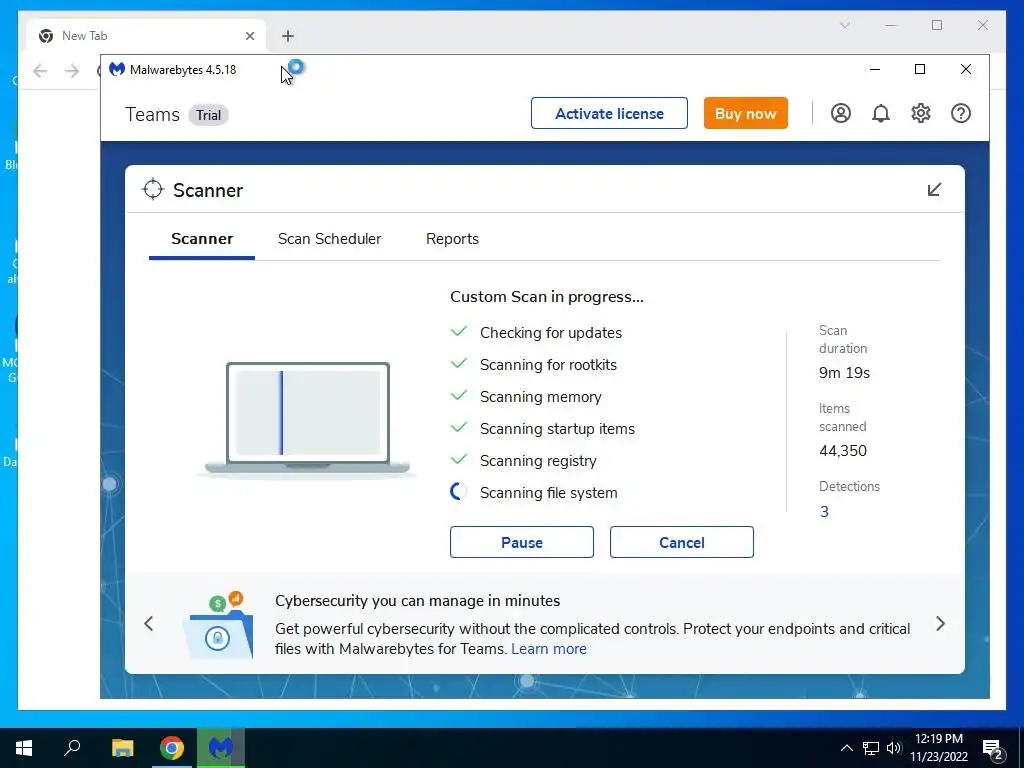Cancel the custom scan
This screenshot has width=1024, height=768.
click(x=682, y=542)
